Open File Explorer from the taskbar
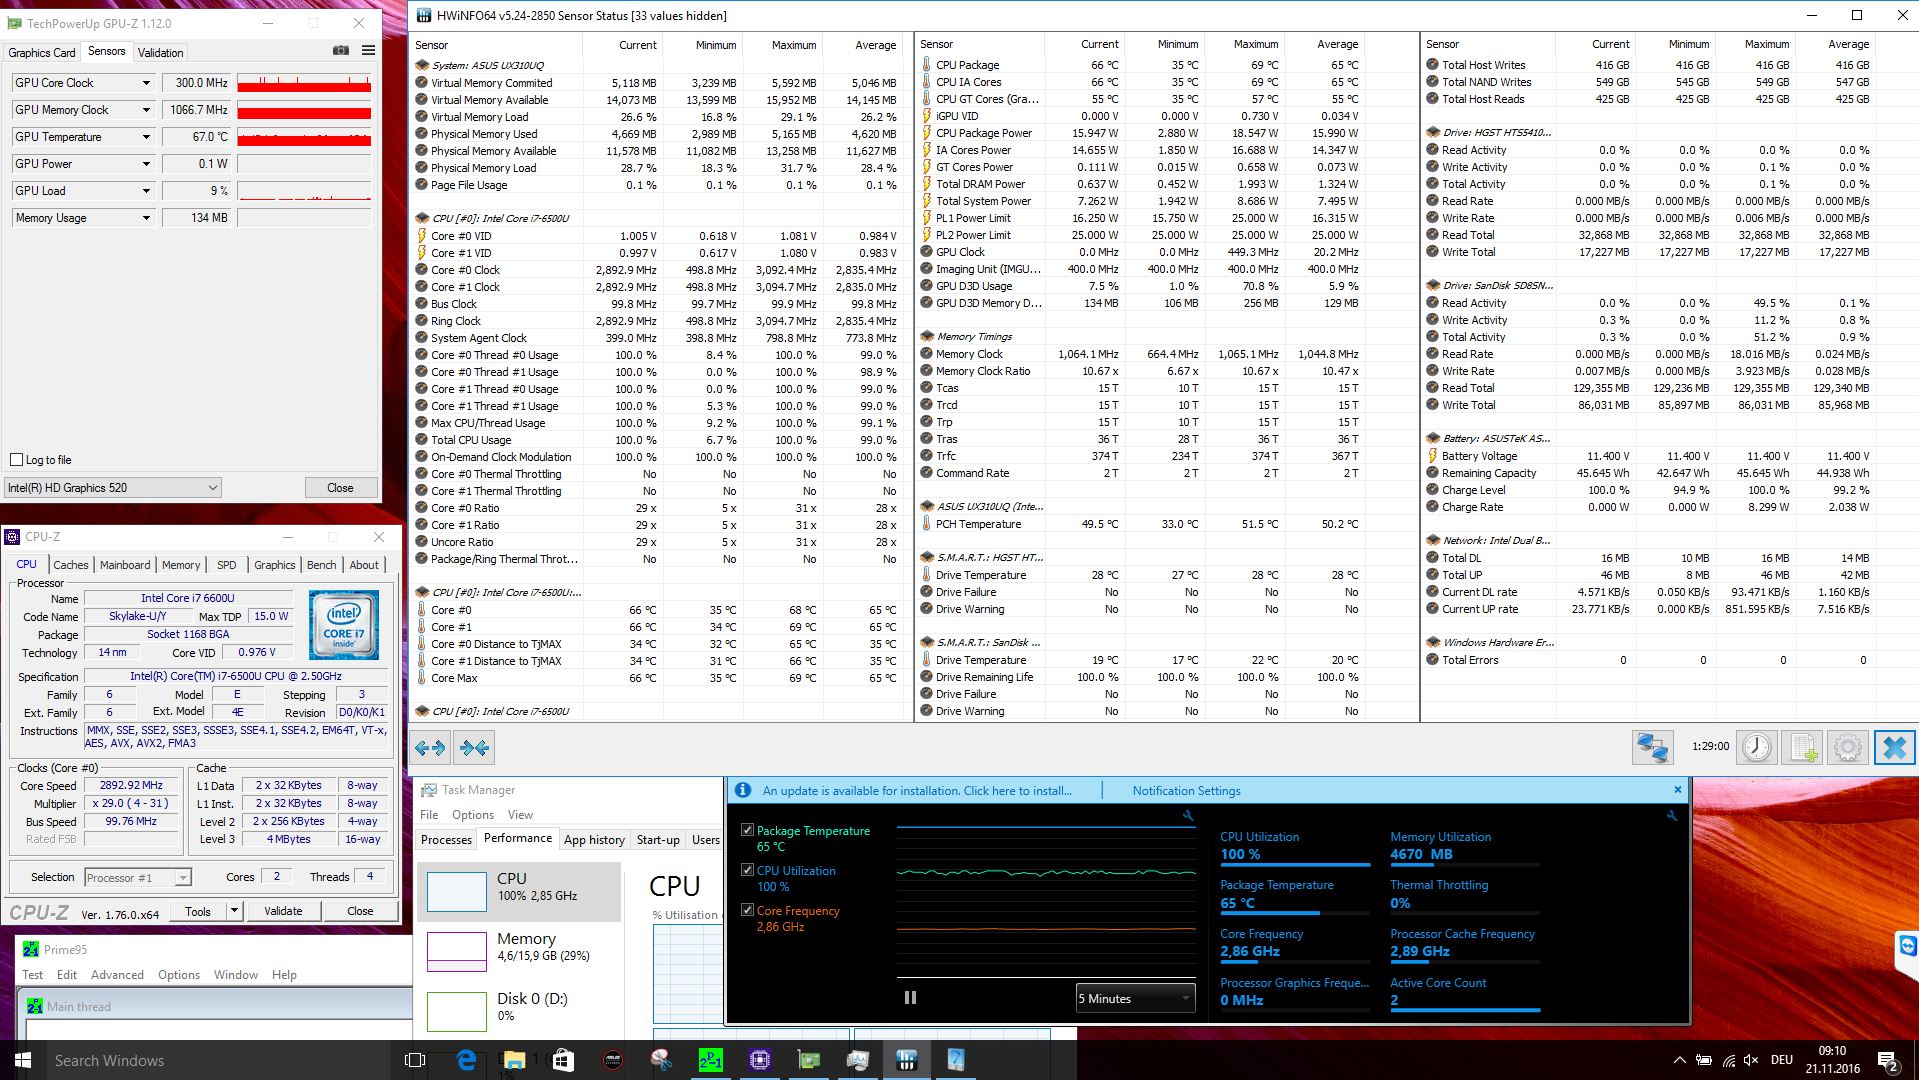 [514, 1060]
